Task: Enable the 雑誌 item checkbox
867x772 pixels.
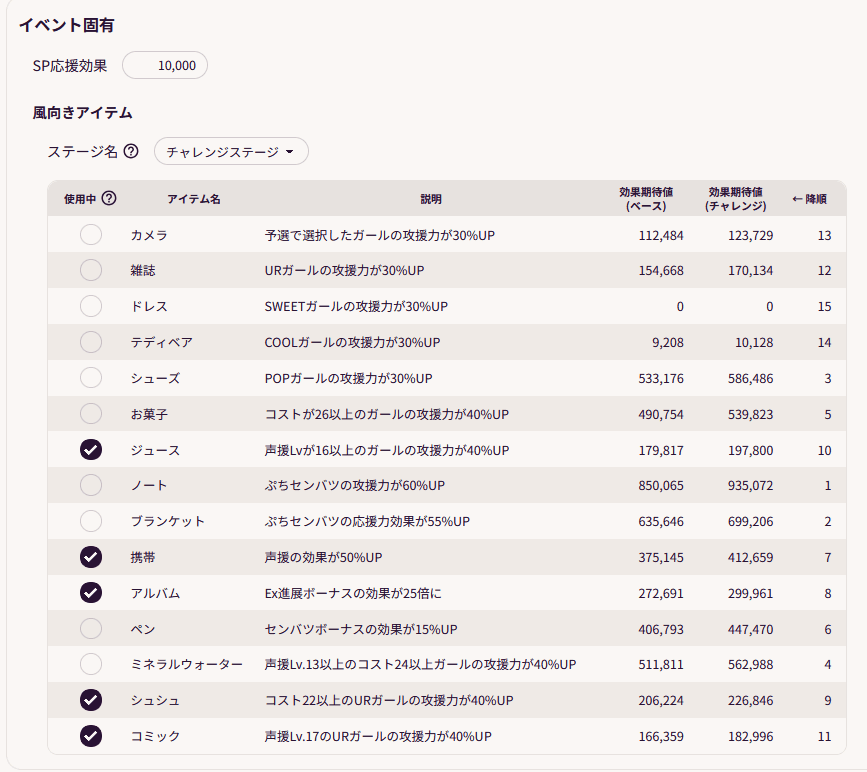Action: click(x=91, y=271)
